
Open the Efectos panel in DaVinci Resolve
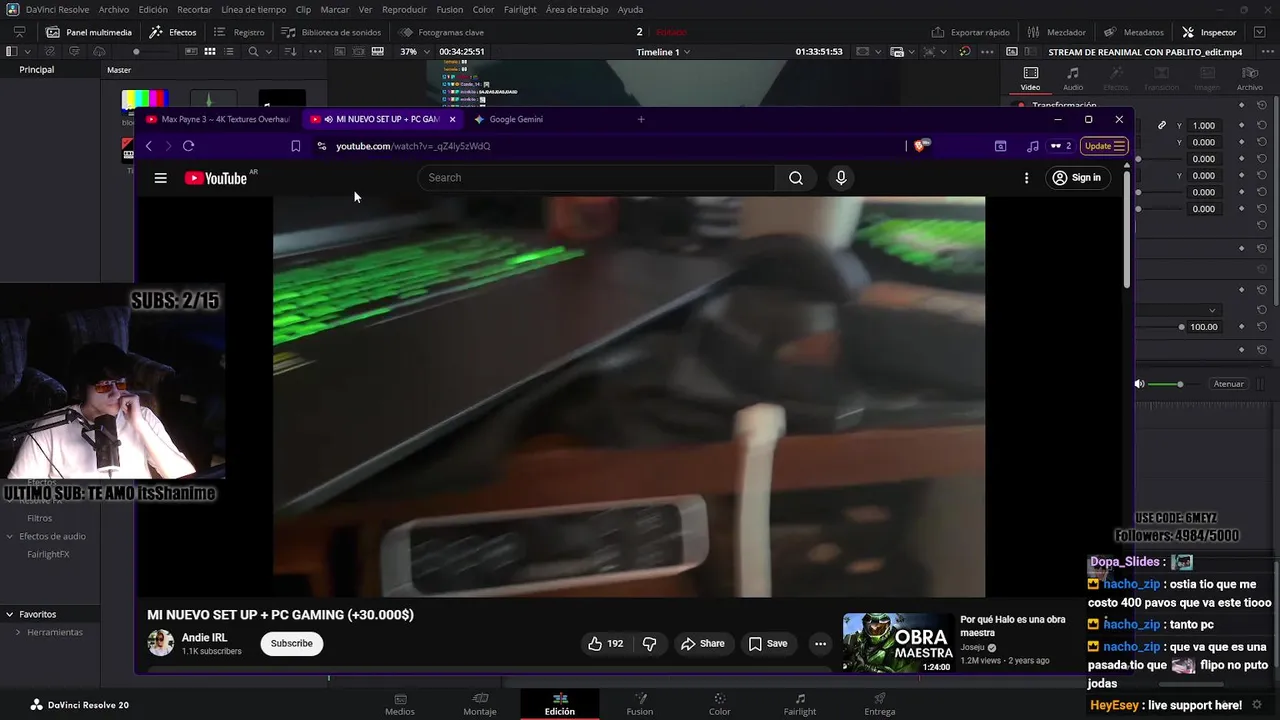click(174, 32)
